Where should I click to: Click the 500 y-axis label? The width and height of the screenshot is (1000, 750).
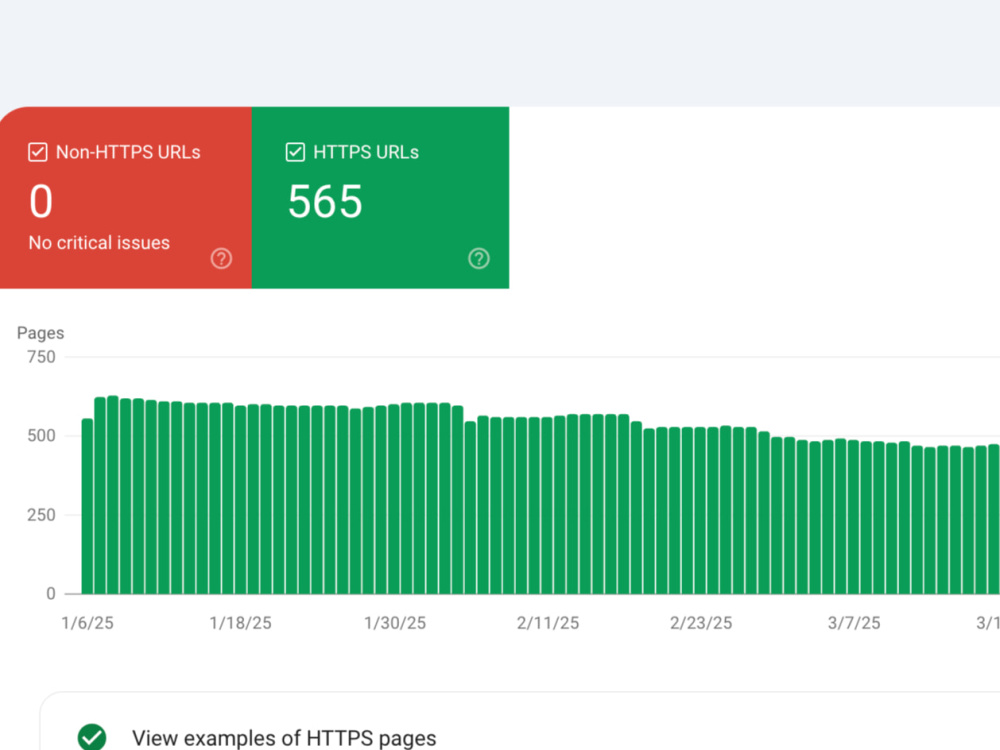point(41,436)
